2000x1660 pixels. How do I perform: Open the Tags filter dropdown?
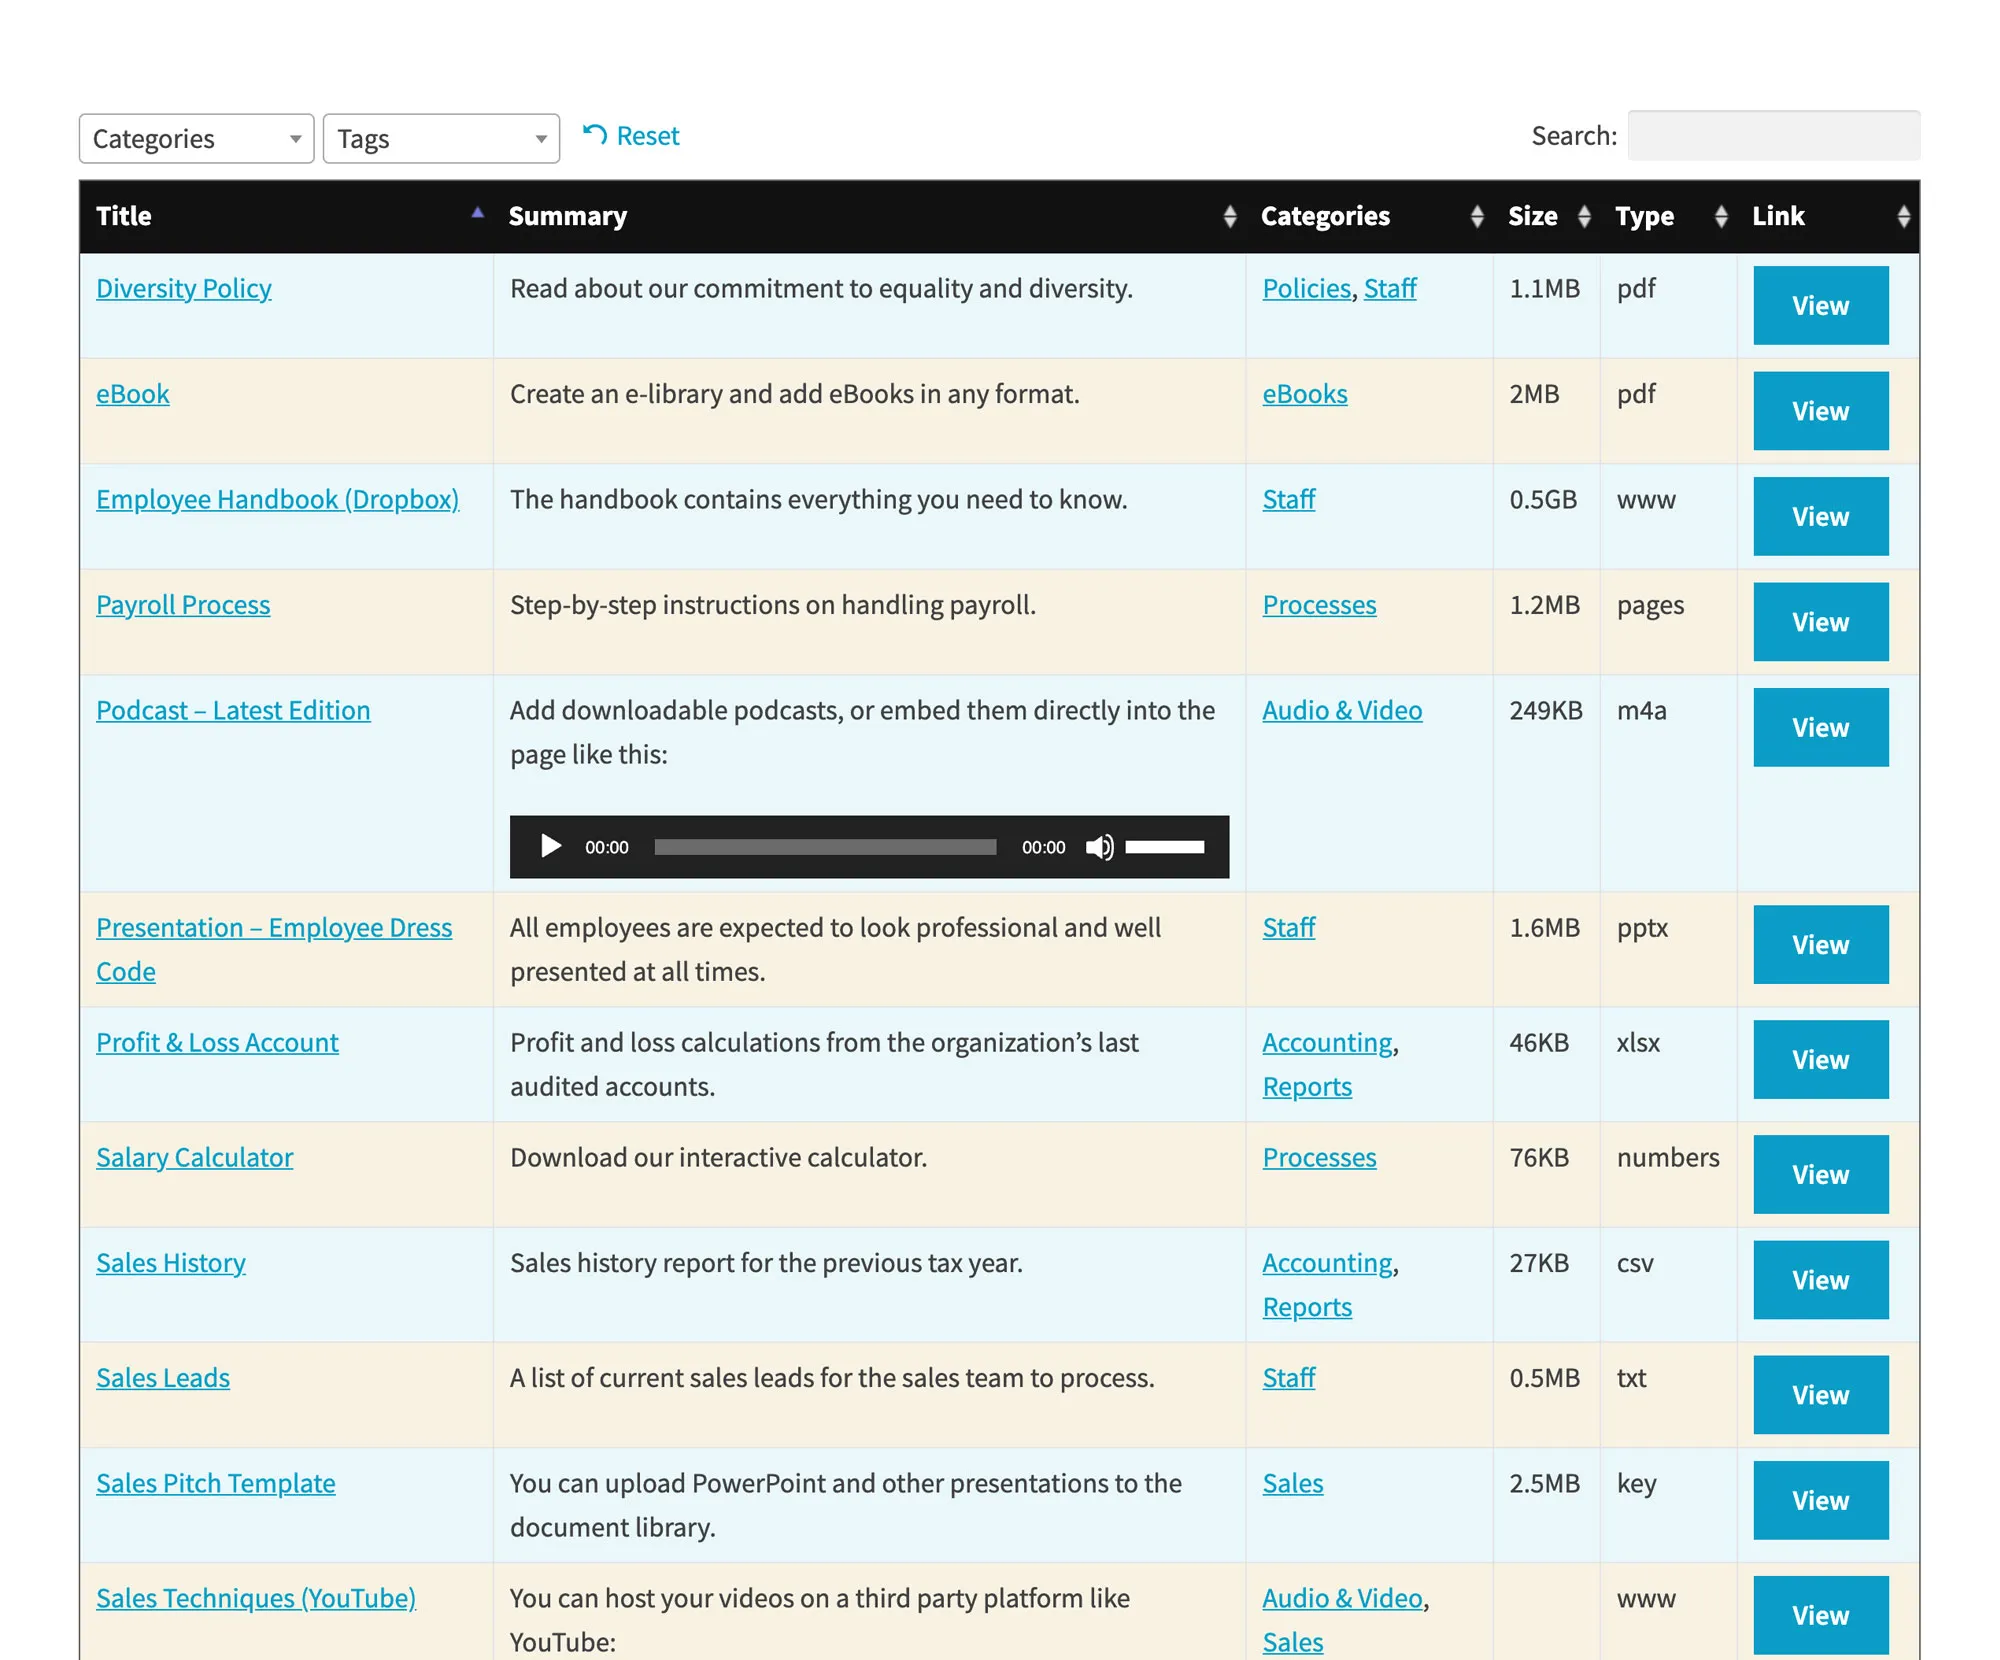441,138
